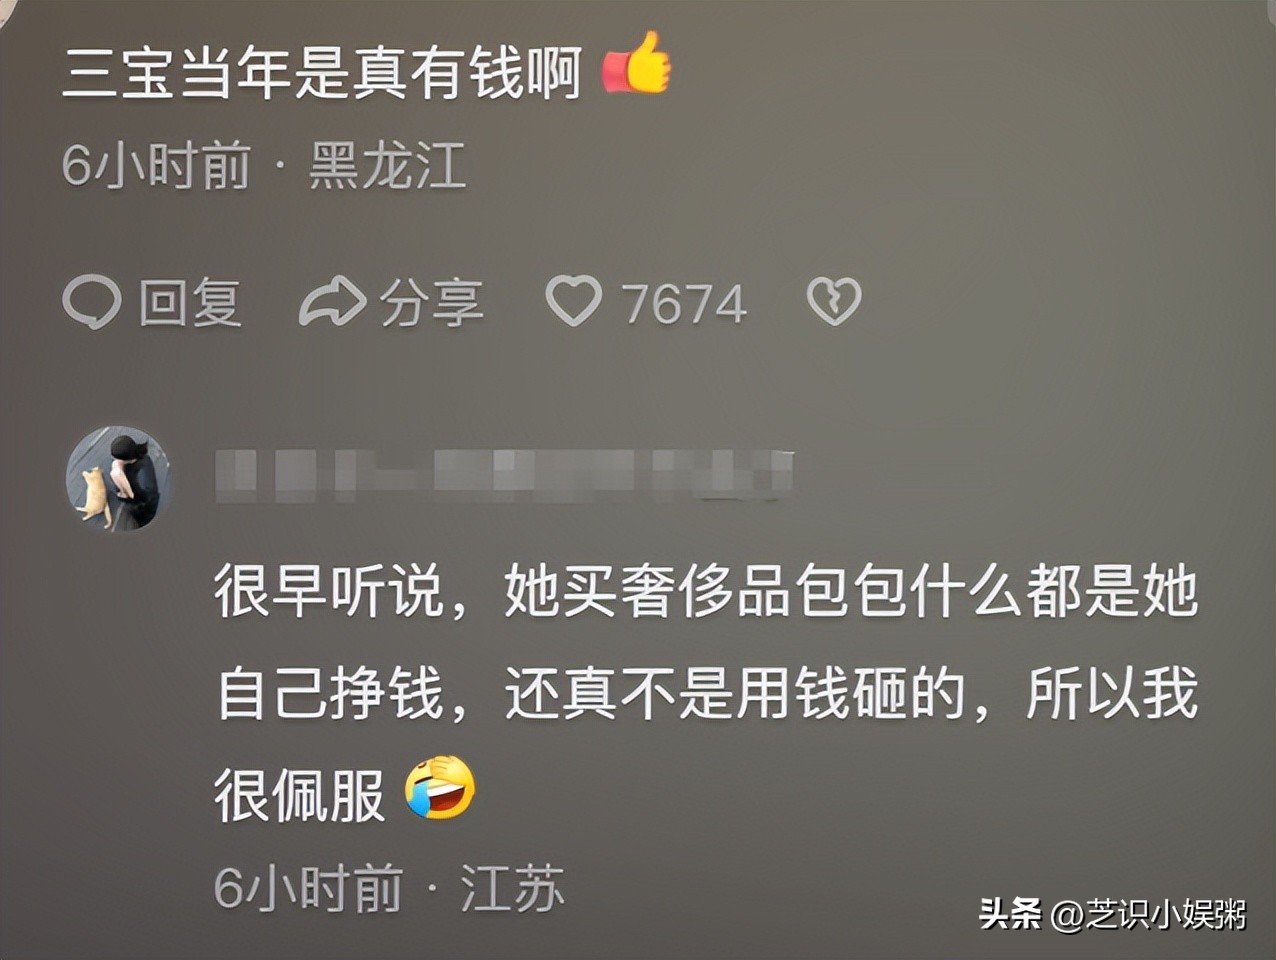
Task: Click the reply speech bubble icon
Action: click(x=91, y=302)
